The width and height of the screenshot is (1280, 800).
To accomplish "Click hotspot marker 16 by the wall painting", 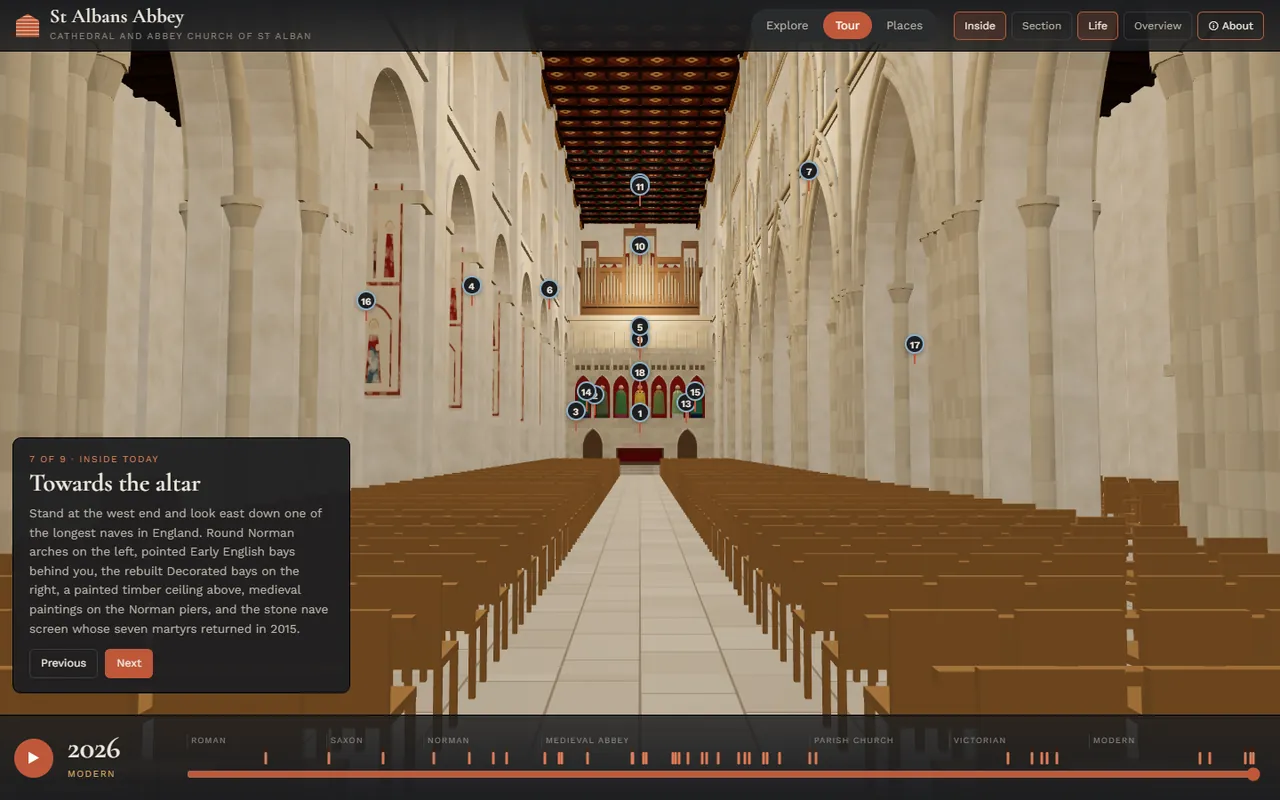I will [366, 301].
